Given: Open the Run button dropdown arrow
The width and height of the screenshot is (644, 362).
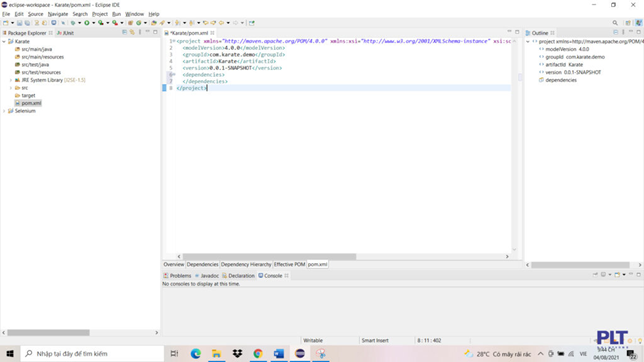Looking at the screenshot, I should [x=93, y=23].
